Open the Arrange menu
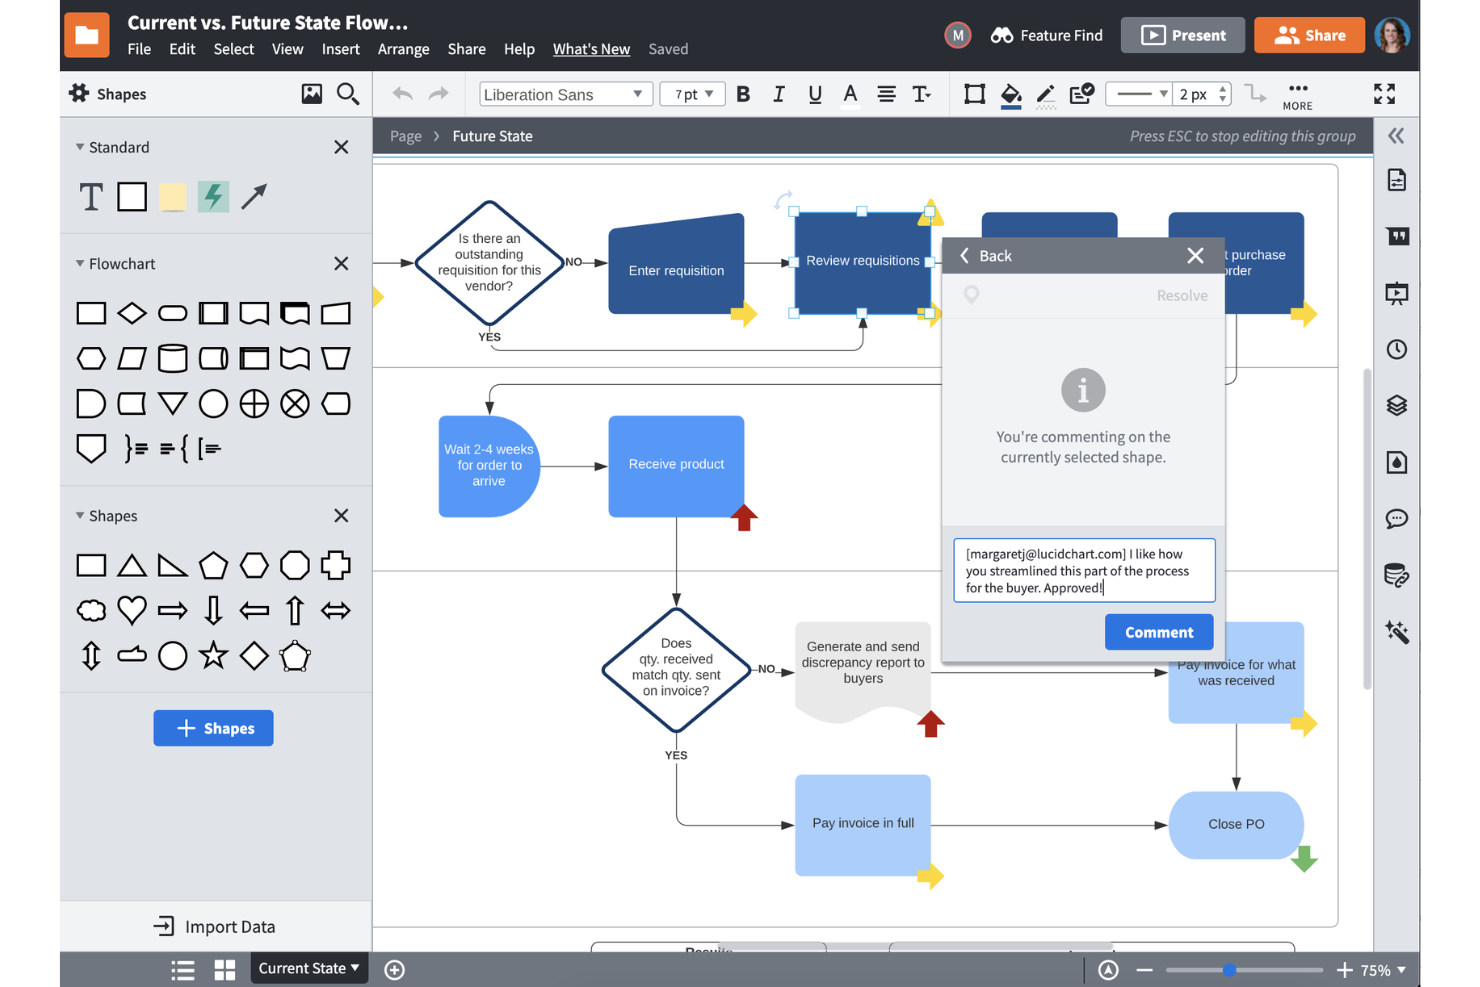Viewport: 1480px width, 987px height. pyautogui.click(x=403, y=49)
